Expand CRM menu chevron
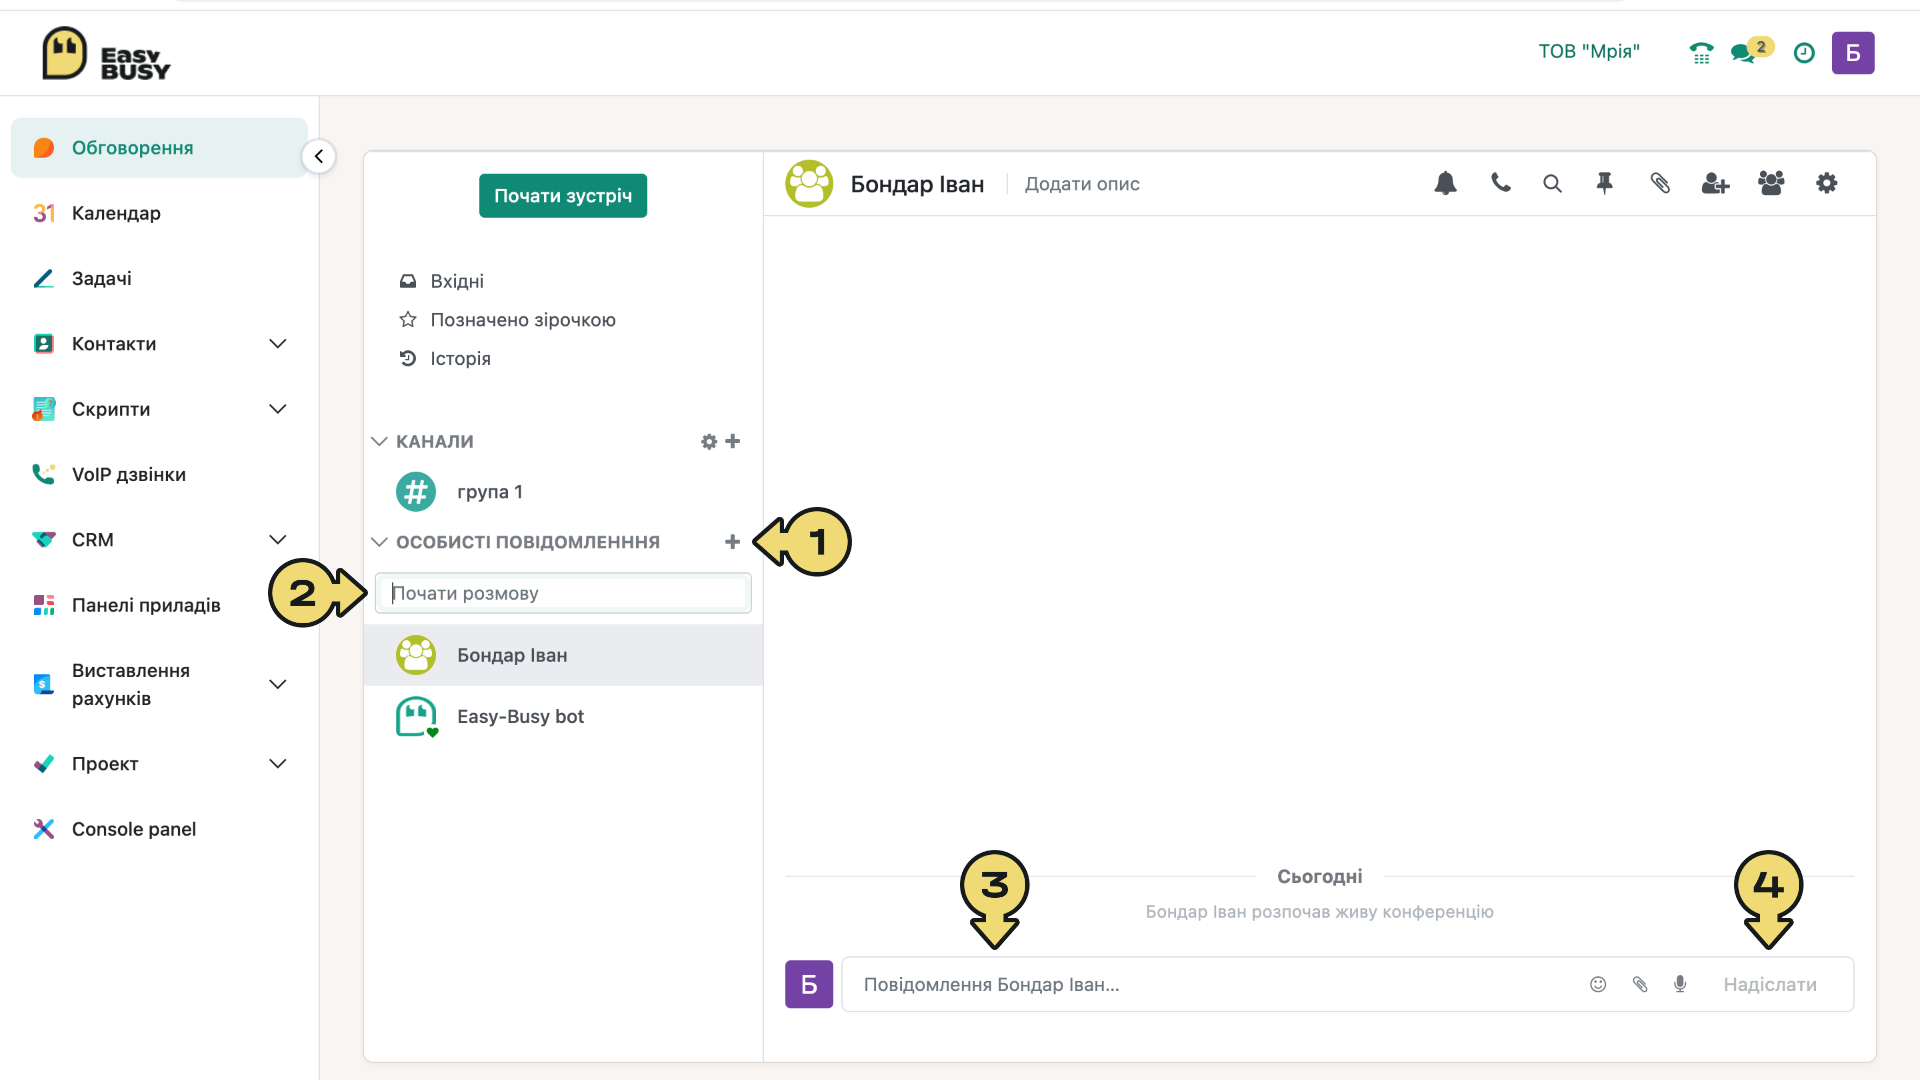The width and height of the screenshot is (1920, 1080). pyautogui.click(x=278, y=540)
